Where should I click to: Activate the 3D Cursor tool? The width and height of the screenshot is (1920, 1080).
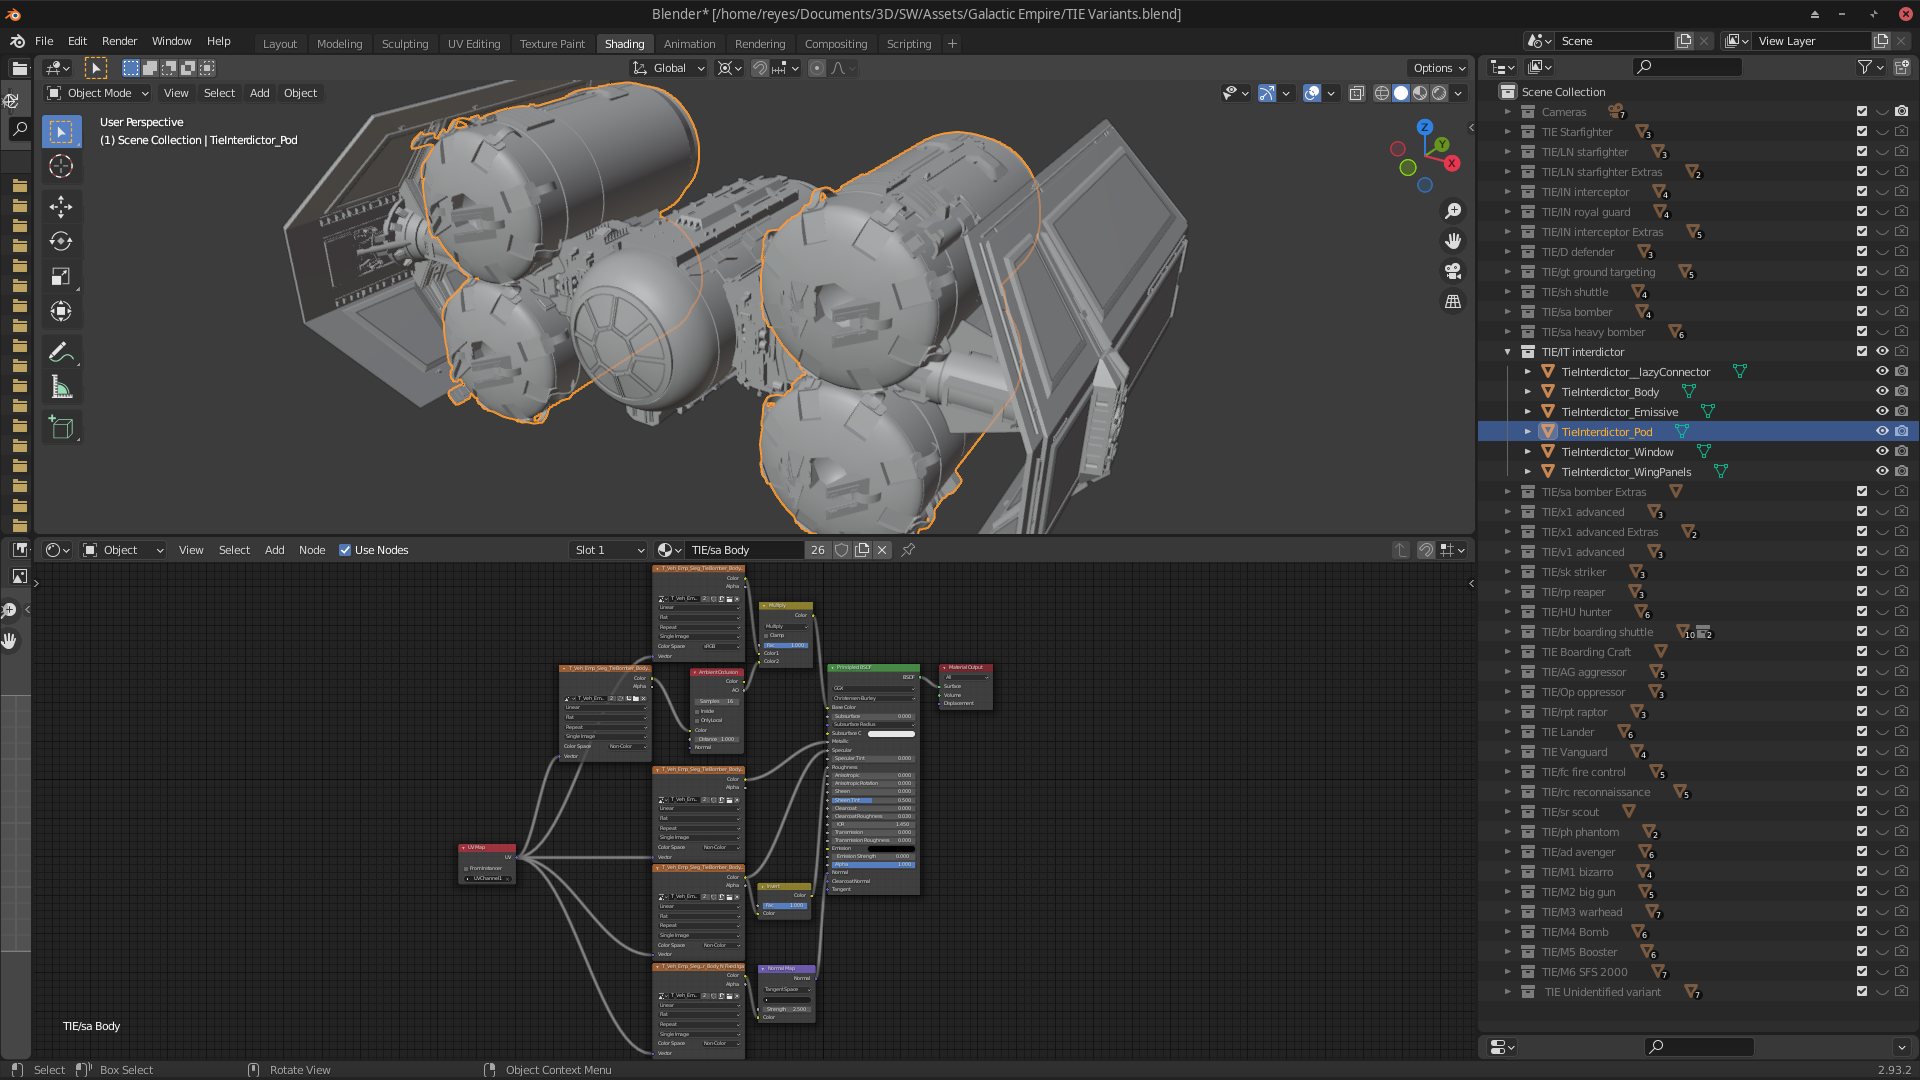click(61, 166)
